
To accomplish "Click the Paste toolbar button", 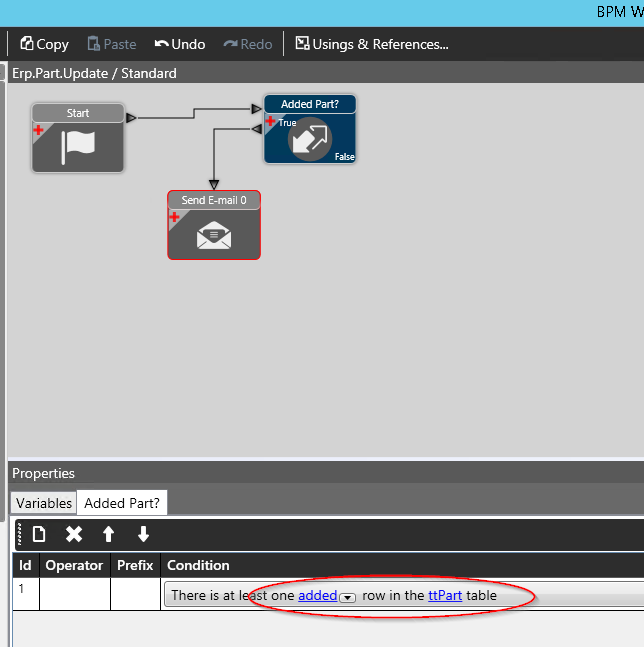I will [x=111, y=44].
